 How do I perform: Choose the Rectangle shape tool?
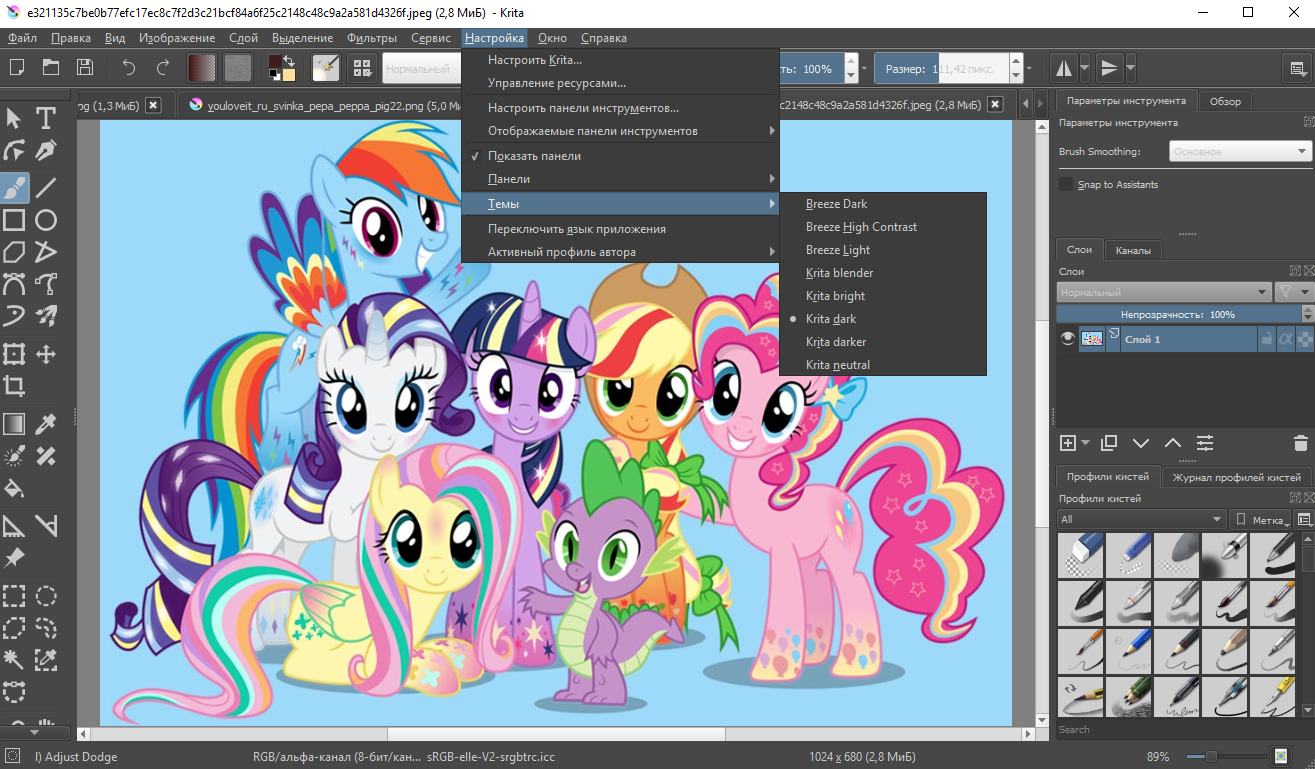14,220
